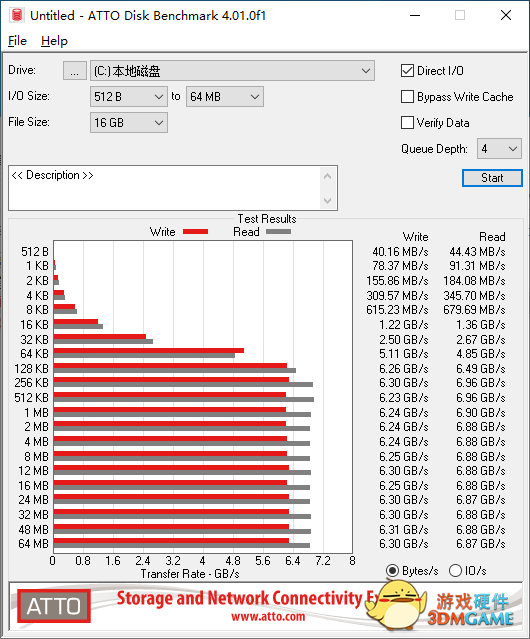Viewport: 530px width, 639px height.
Task: Select the Bytes/s radio button
Action: [x=392, y=571]
